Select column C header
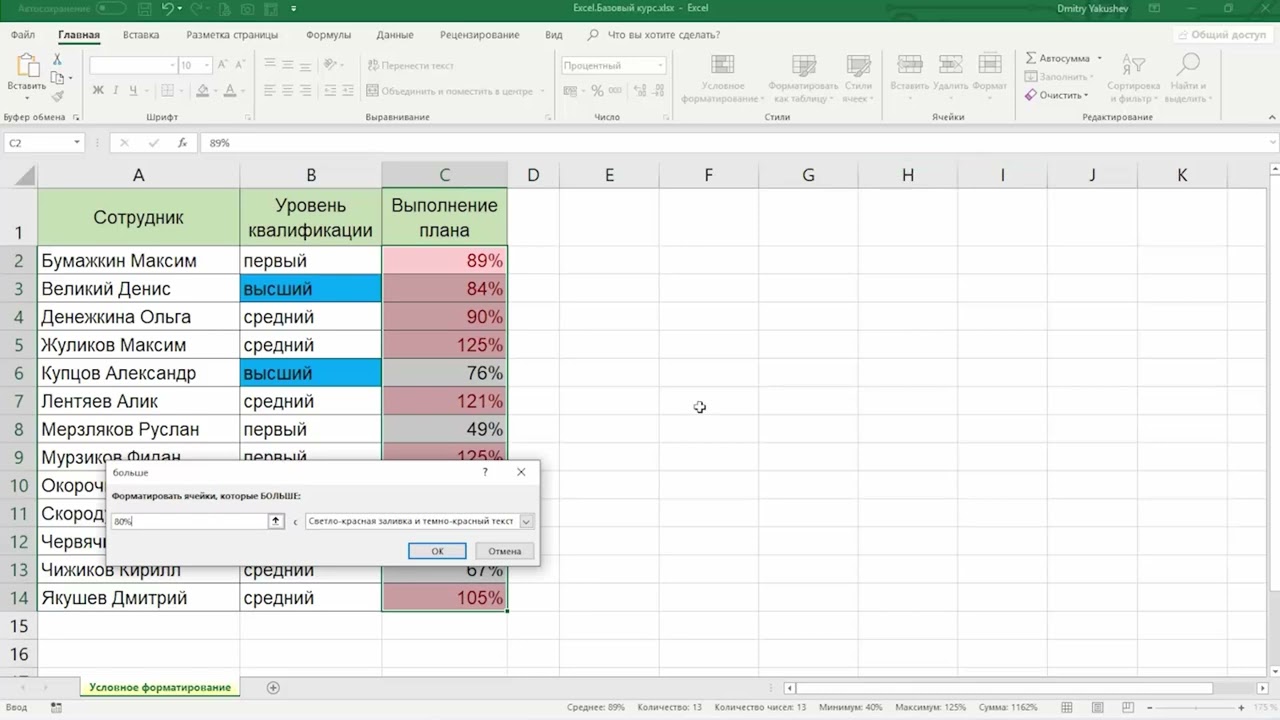Image resolution: width=1280 pixels, height=720 pixels. point(444,175)
